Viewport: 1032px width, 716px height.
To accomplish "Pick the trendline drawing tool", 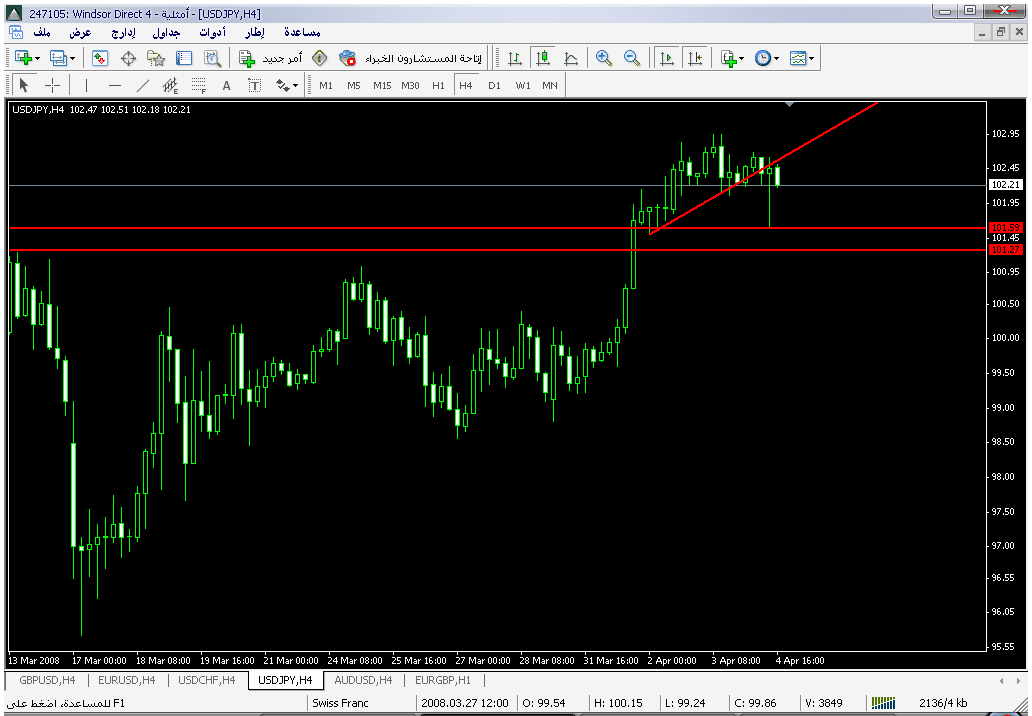I will click(x=143, y=85).
